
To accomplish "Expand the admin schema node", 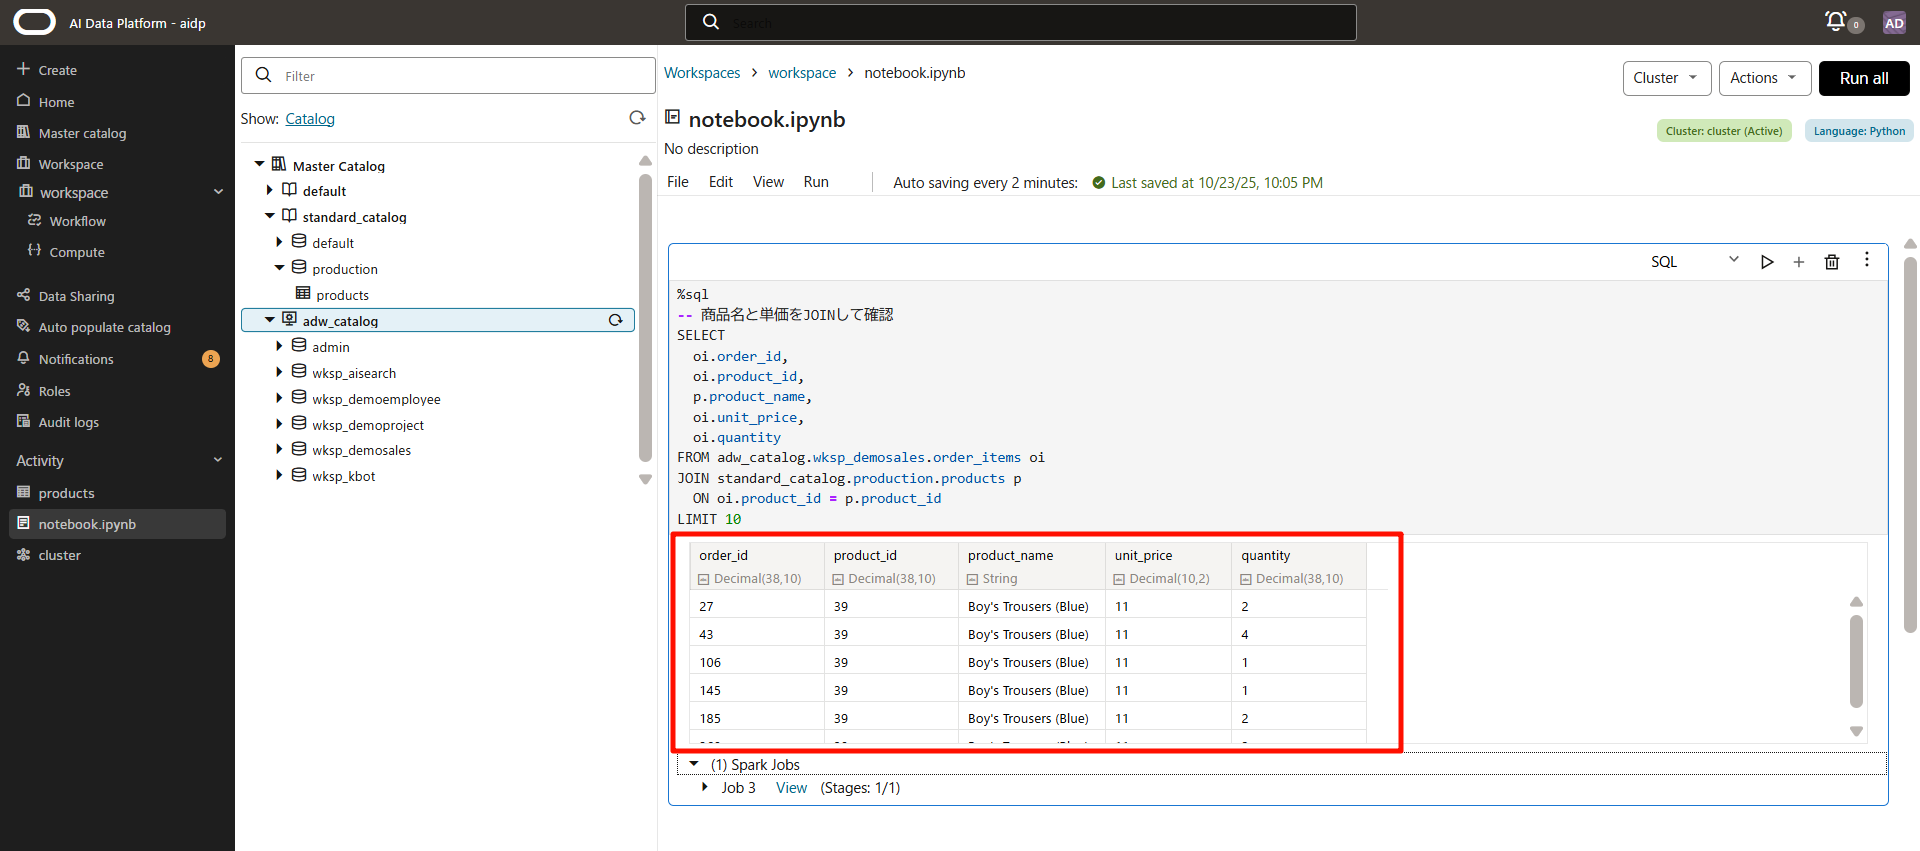I will (279, 346).
